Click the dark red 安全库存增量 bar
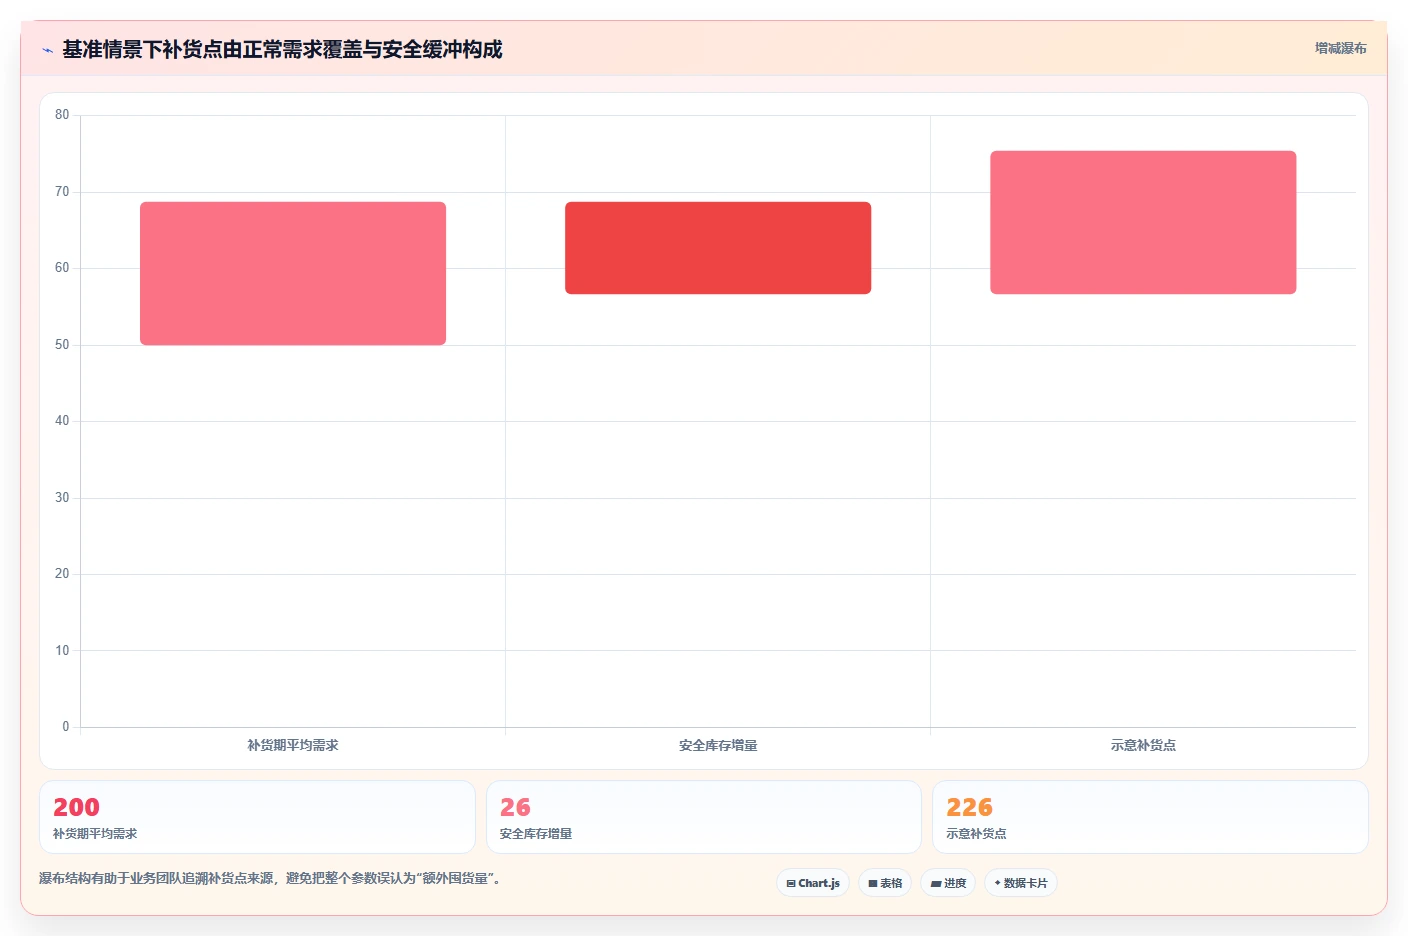Viewport: 1408px width, 936px height. 718,248
